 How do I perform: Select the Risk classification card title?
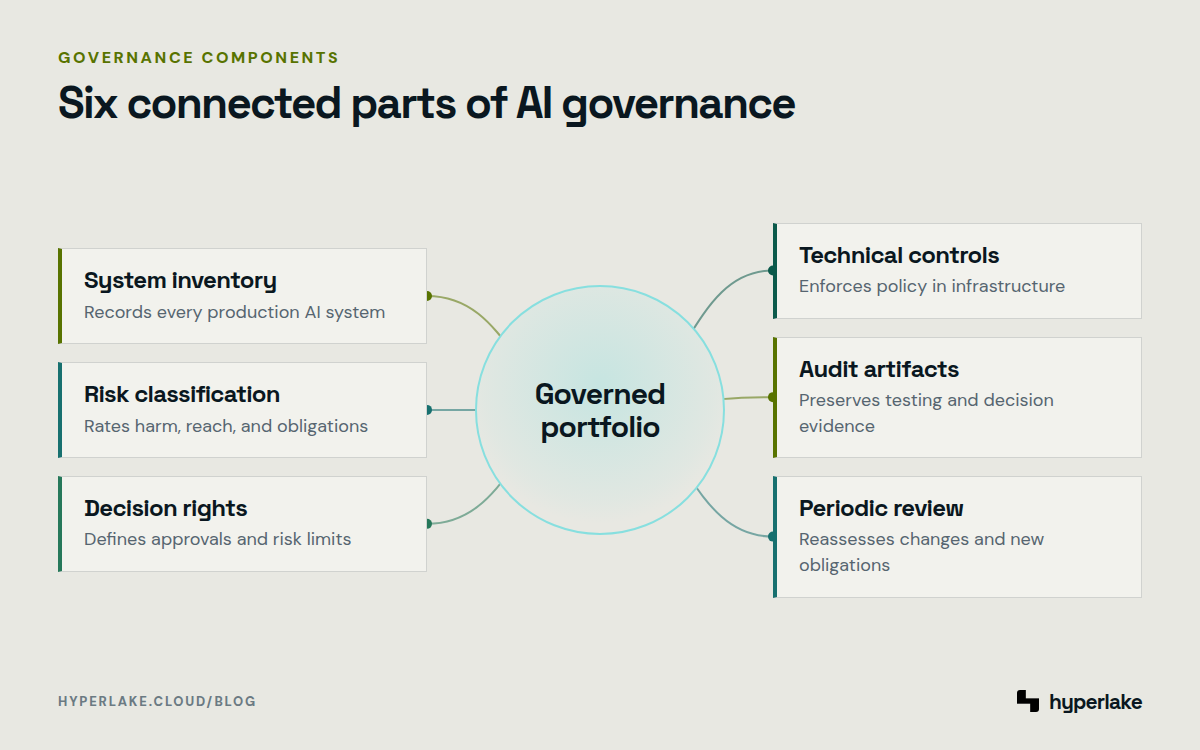182,394
